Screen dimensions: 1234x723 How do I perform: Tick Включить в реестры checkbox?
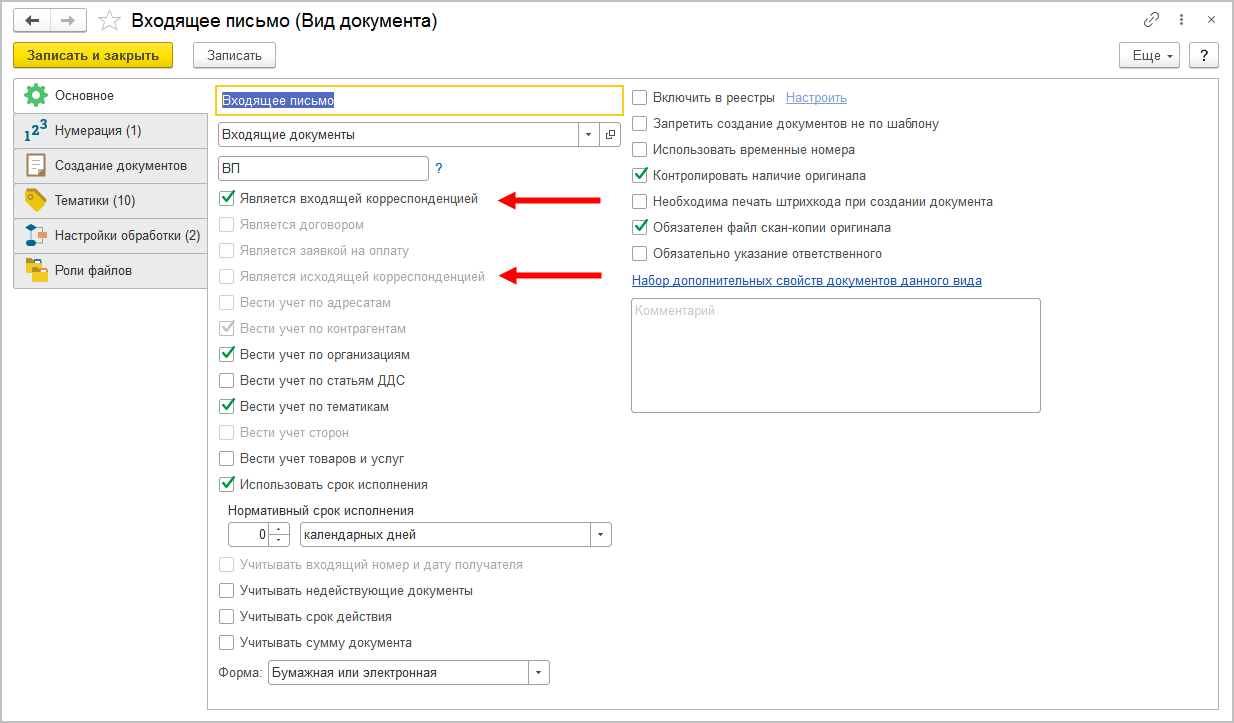click(x=640, y=98)
